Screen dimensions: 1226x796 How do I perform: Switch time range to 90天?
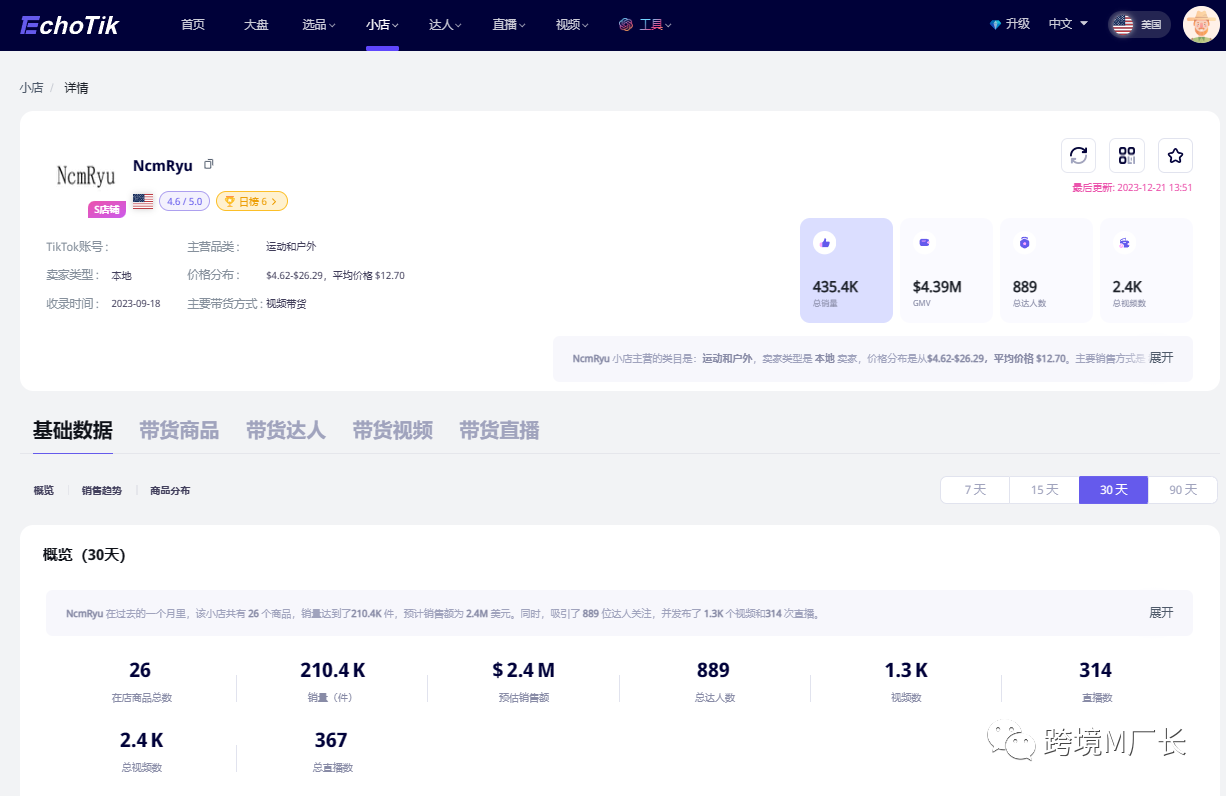(1183, 490)
